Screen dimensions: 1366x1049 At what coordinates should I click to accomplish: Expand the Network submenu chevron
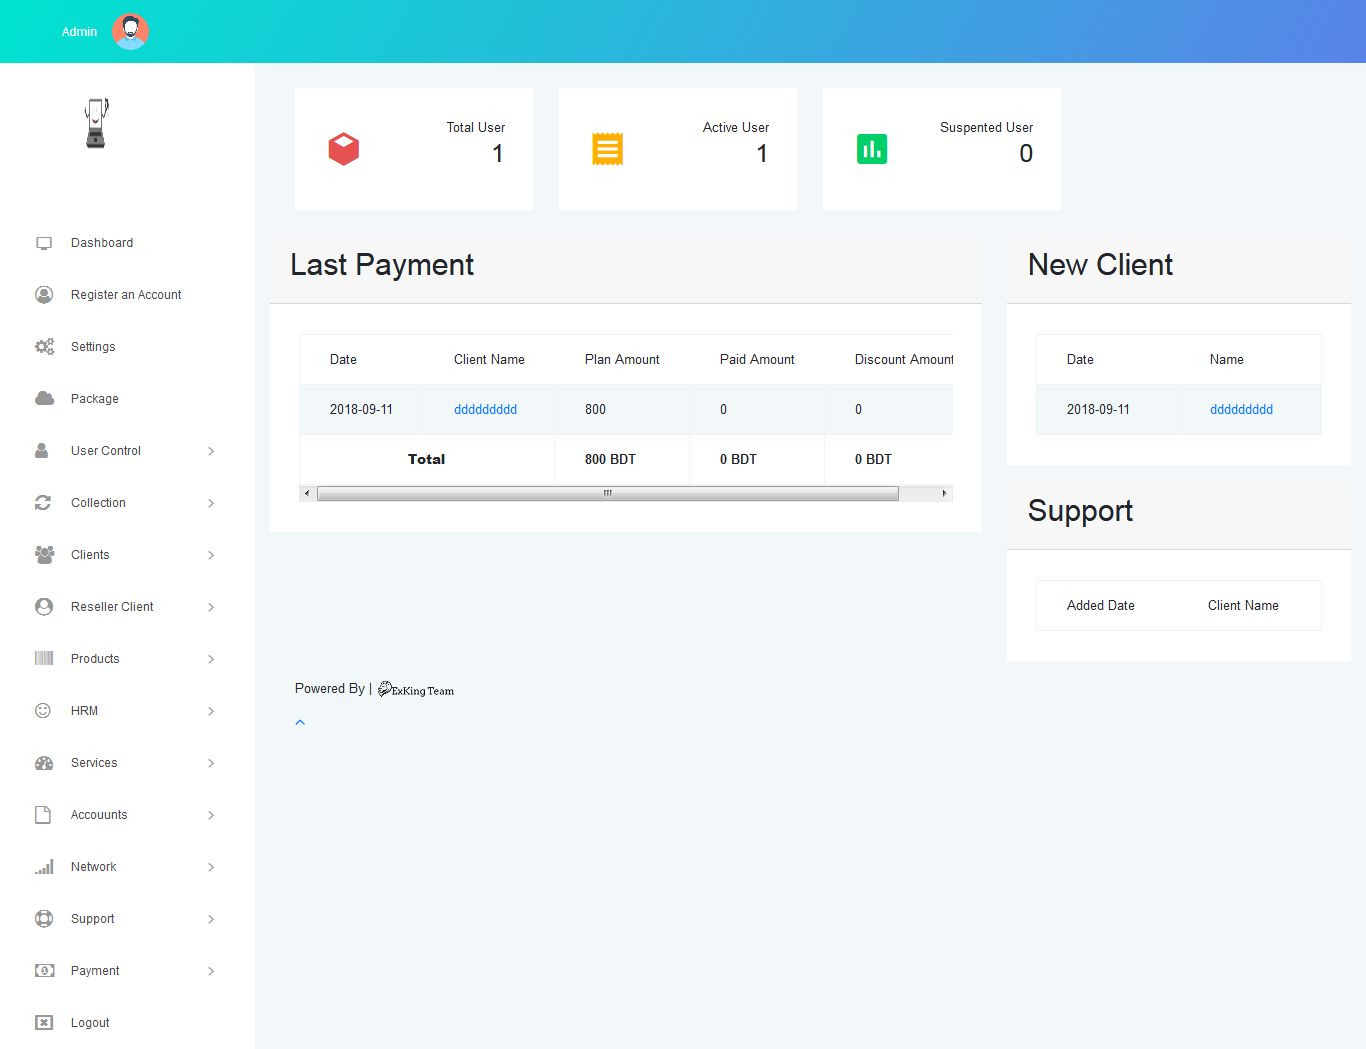tap(211, 867)
